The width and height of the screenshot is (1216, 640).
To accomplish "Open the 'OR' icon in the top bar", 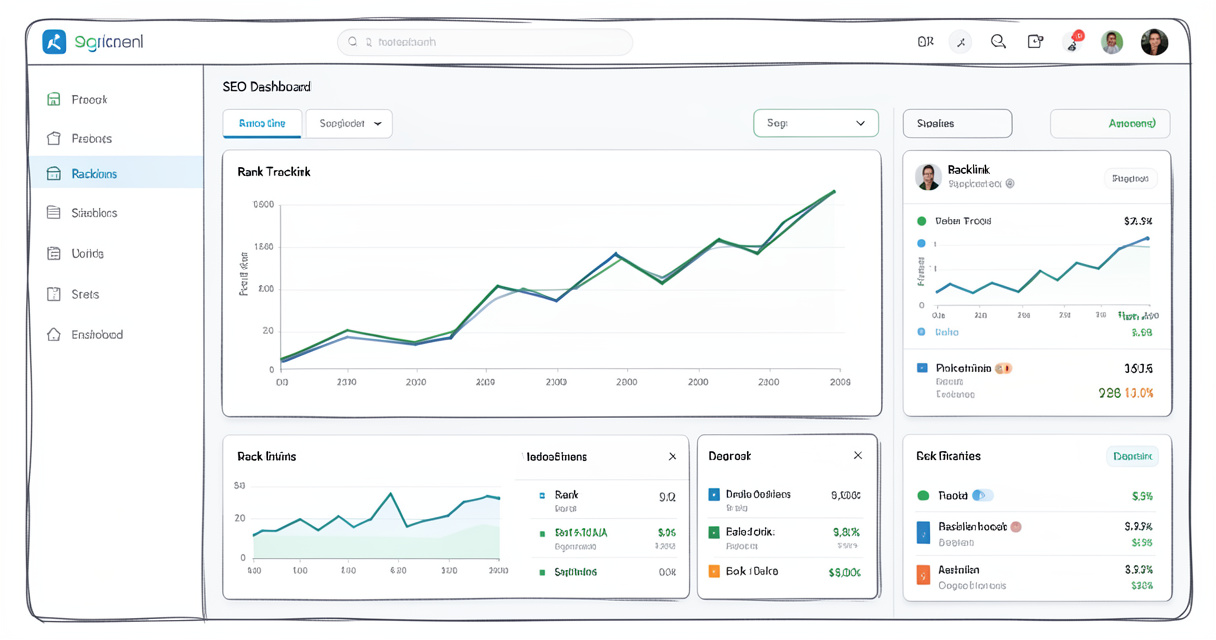I will click(925, 42).
